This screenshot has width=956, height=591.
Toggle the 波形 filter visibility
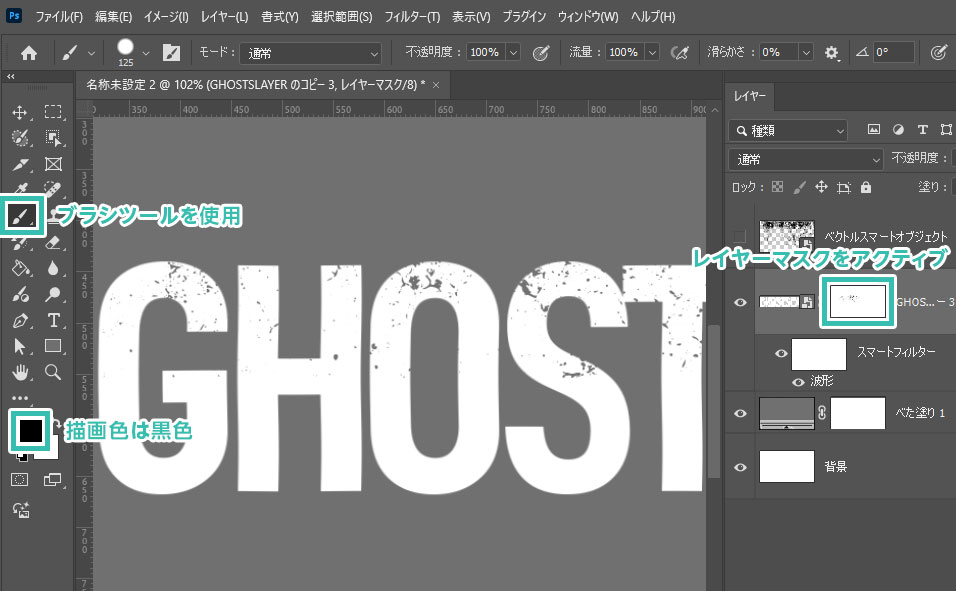point(797,382)
